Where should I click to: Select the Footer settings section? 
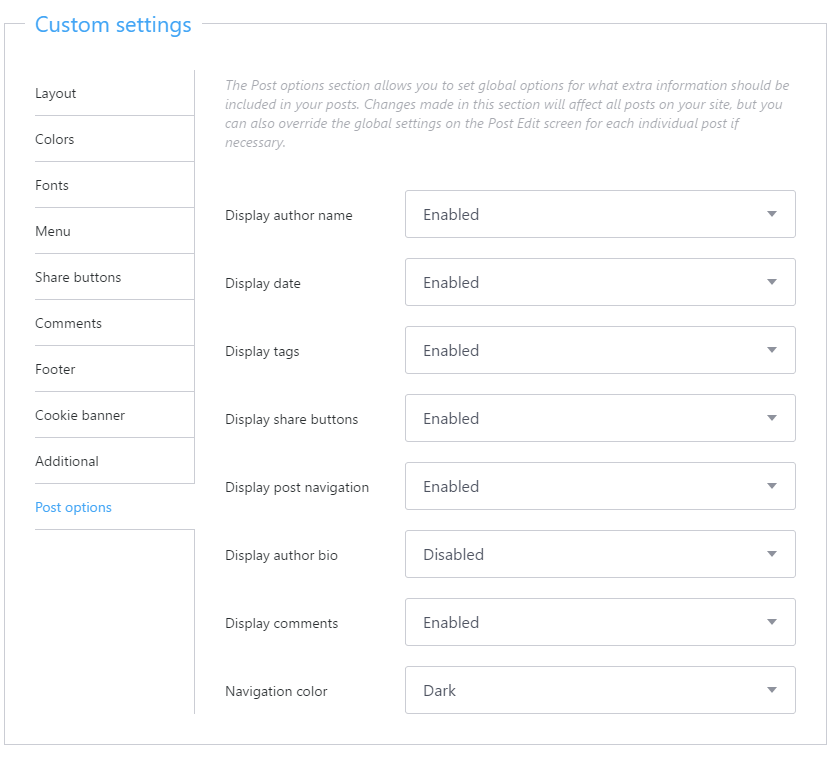pyautogui.click(x=55, y=369)
